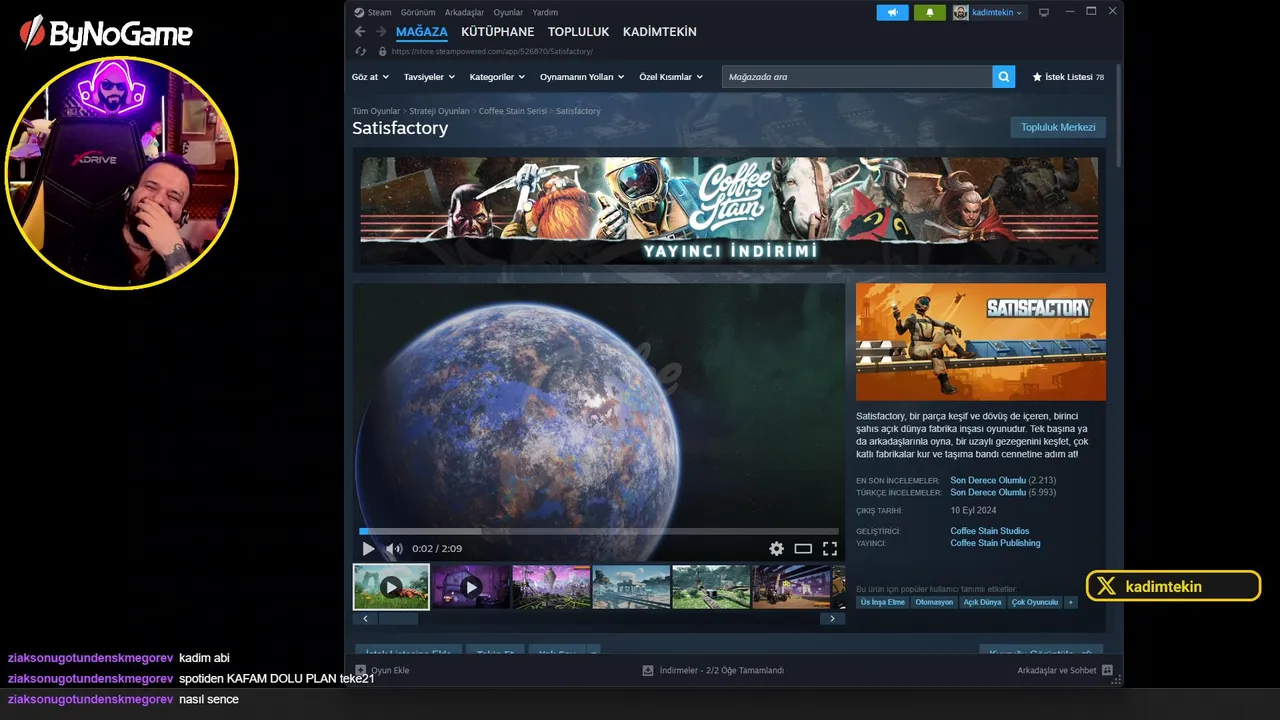This screenshot has width=1280, height=720.
Task: Open Arkadaşlar ve Sohbet chat icon
Action: 1107,670
